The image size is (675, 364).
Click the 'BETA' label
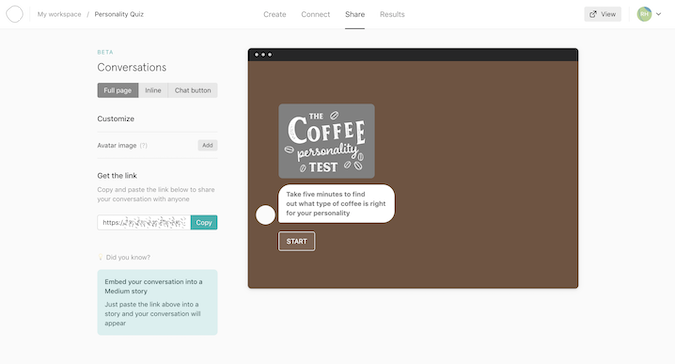point(105,52)
